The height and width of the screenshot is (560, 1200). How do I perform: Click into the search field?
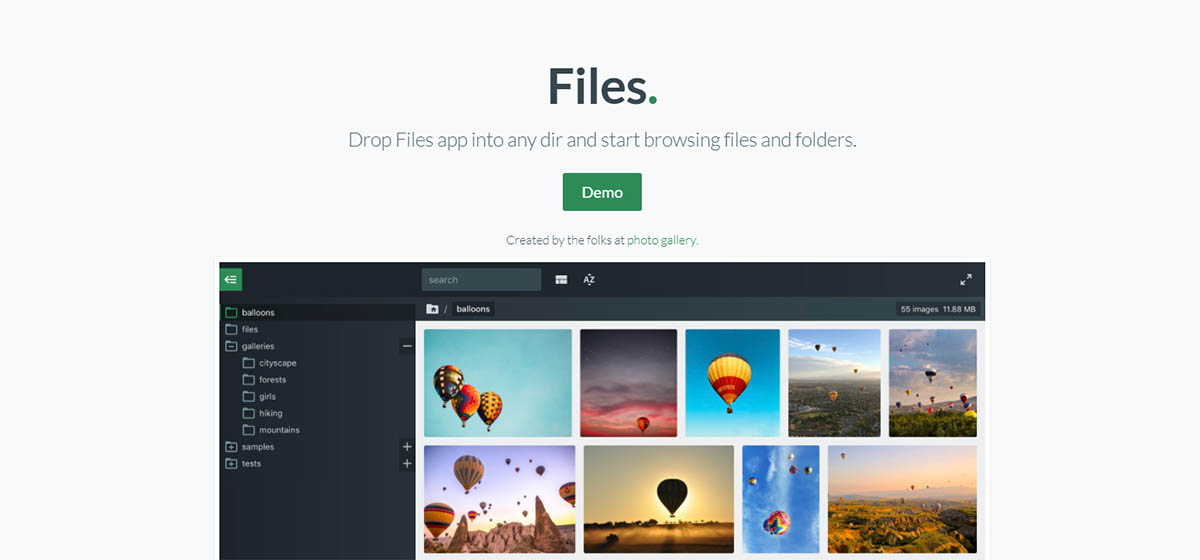pos(481,280)
